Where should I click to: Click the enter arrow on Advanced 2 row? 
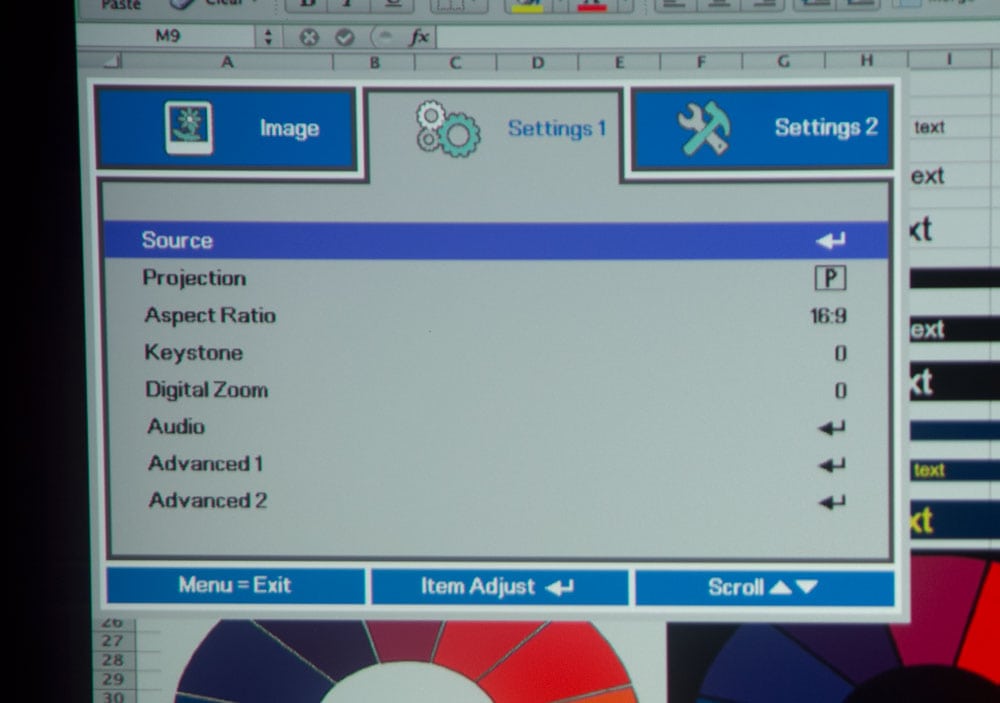832,503
